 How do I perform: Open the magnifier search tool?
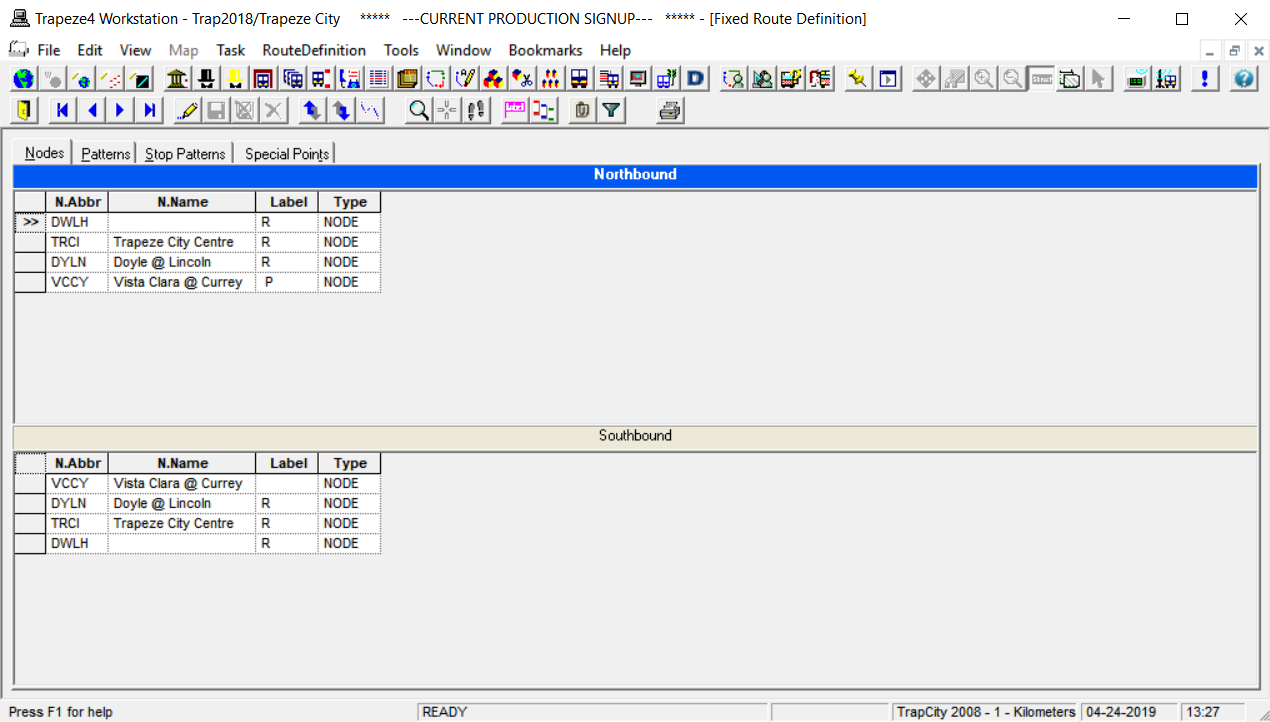click(x=419, y=110)
